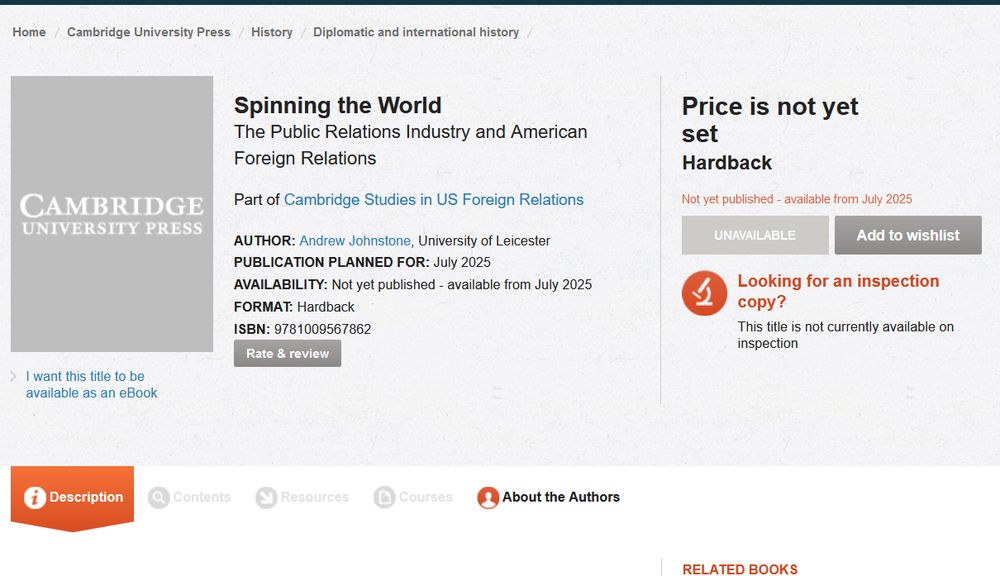
Task: Click the Cambridge University Press cover thumbnail
Action: click(112, 214)
